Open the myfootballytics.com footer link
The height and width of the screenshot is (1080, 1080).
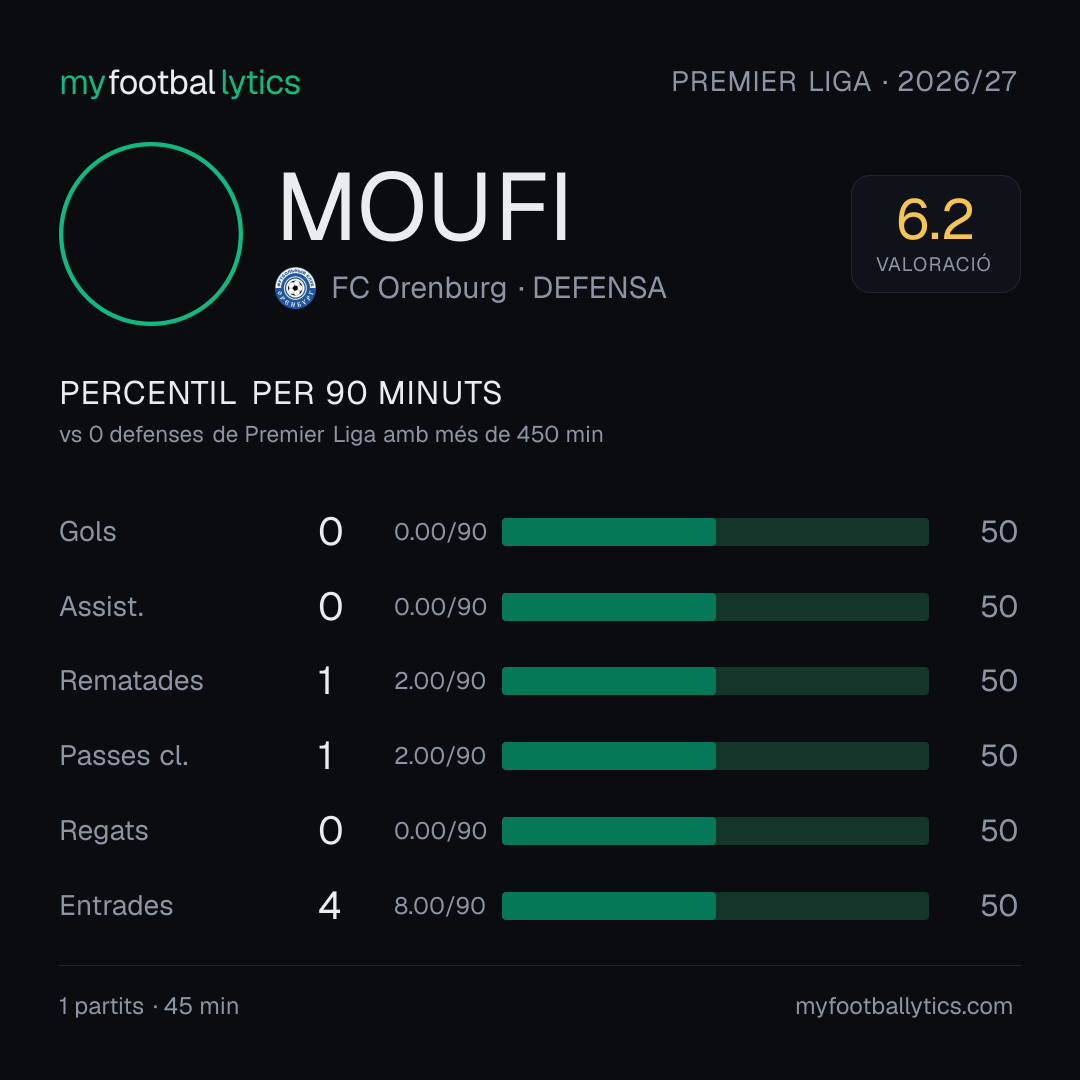[x=904, y=1006]
